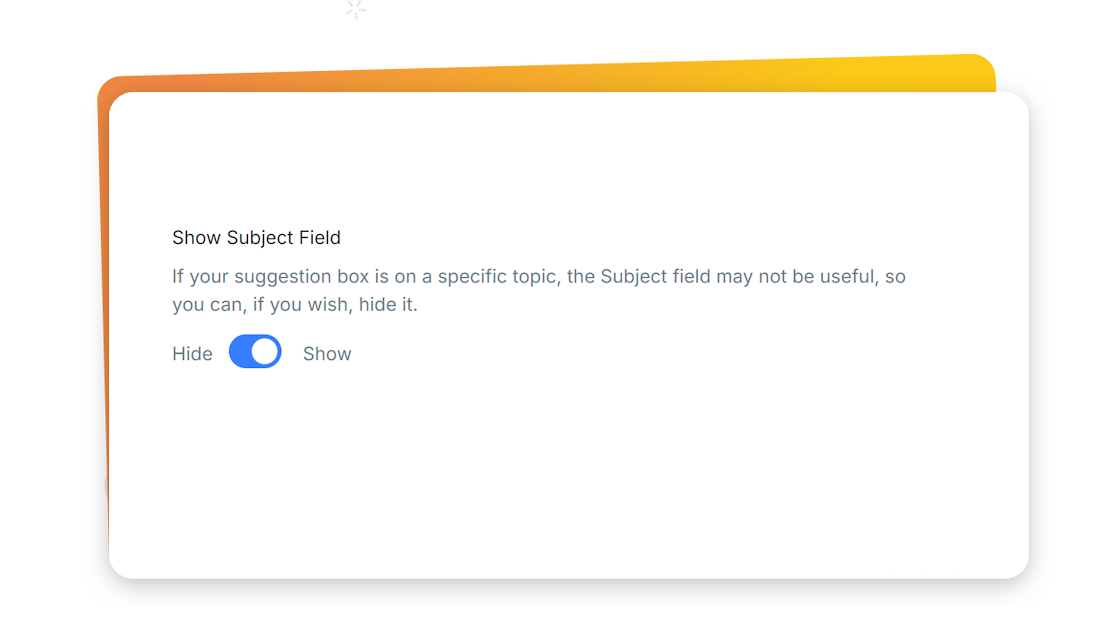The width and height of the screenshot is (1120, 630).
Task: Toggle the Subject field visibility switch
Action: click(x=255, y=352)
